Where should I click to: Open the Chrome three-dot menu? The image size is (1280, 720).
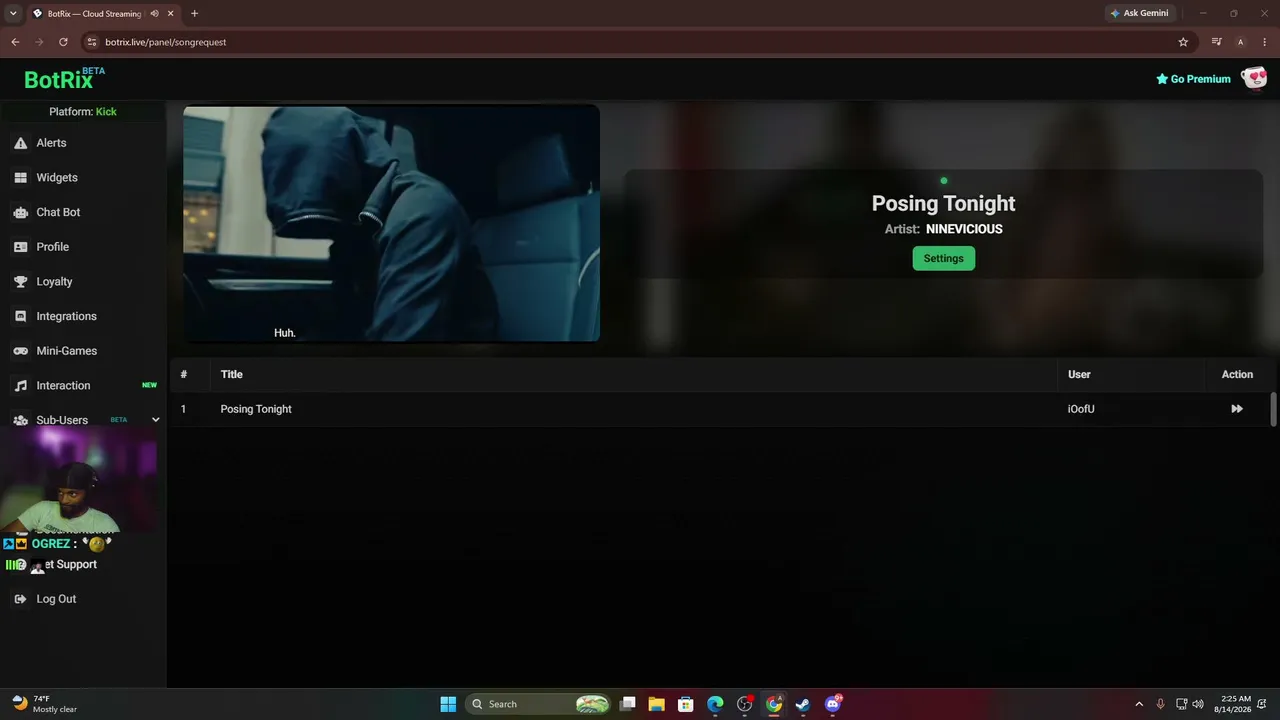coord(1264,42)
